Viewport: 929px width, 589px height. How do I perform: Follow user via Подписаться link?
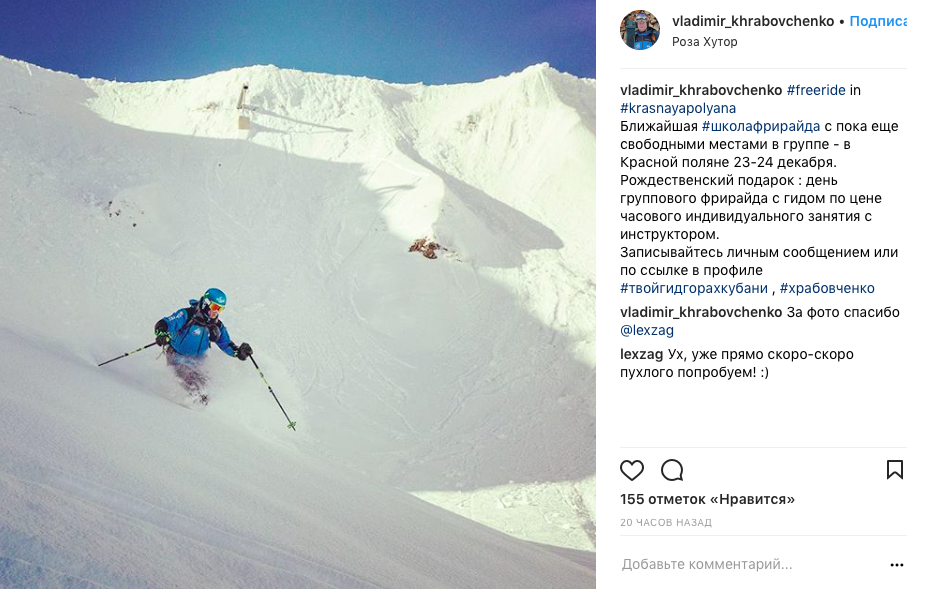tap(878, 21)
